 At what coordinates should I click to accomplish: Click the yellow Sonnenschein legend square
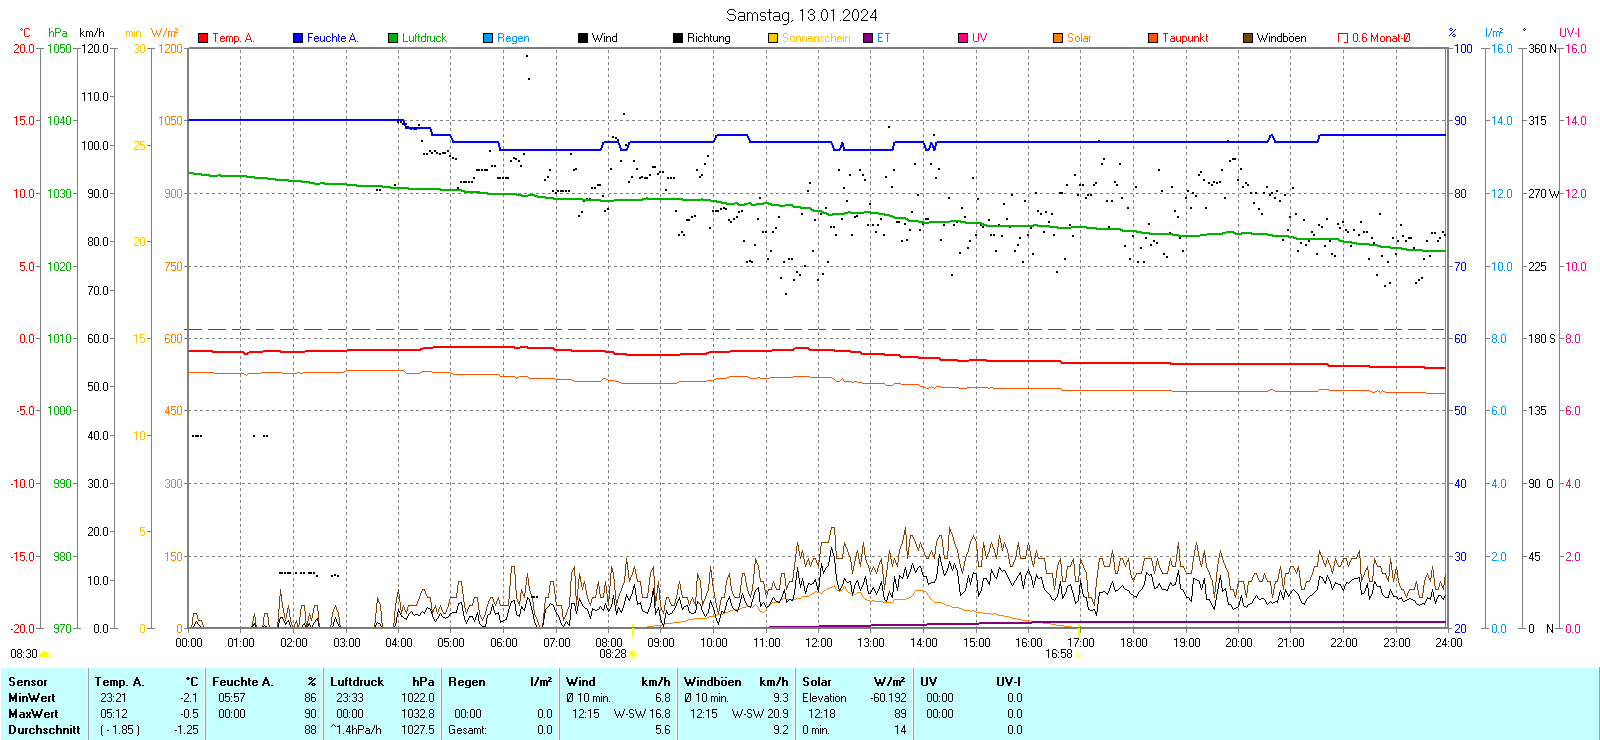coord(773,38)
